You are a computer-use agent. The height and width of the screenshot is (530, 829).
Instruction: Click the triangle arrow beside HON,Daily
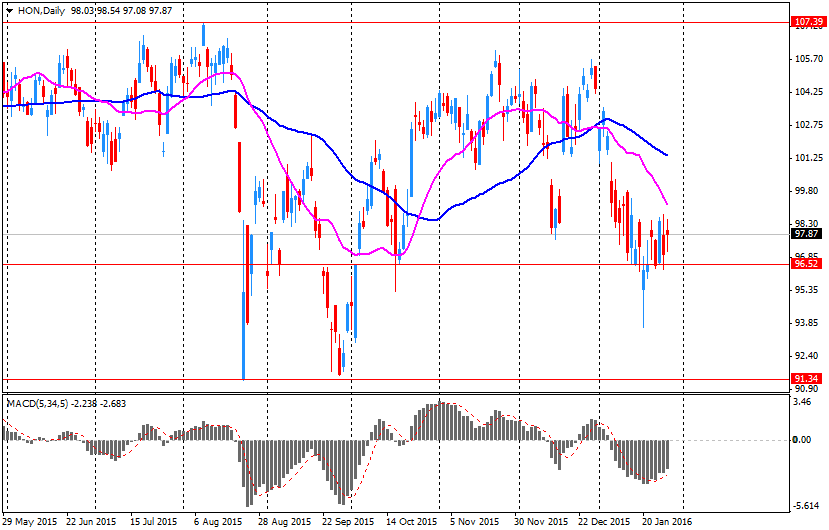(x=9, y=9)
